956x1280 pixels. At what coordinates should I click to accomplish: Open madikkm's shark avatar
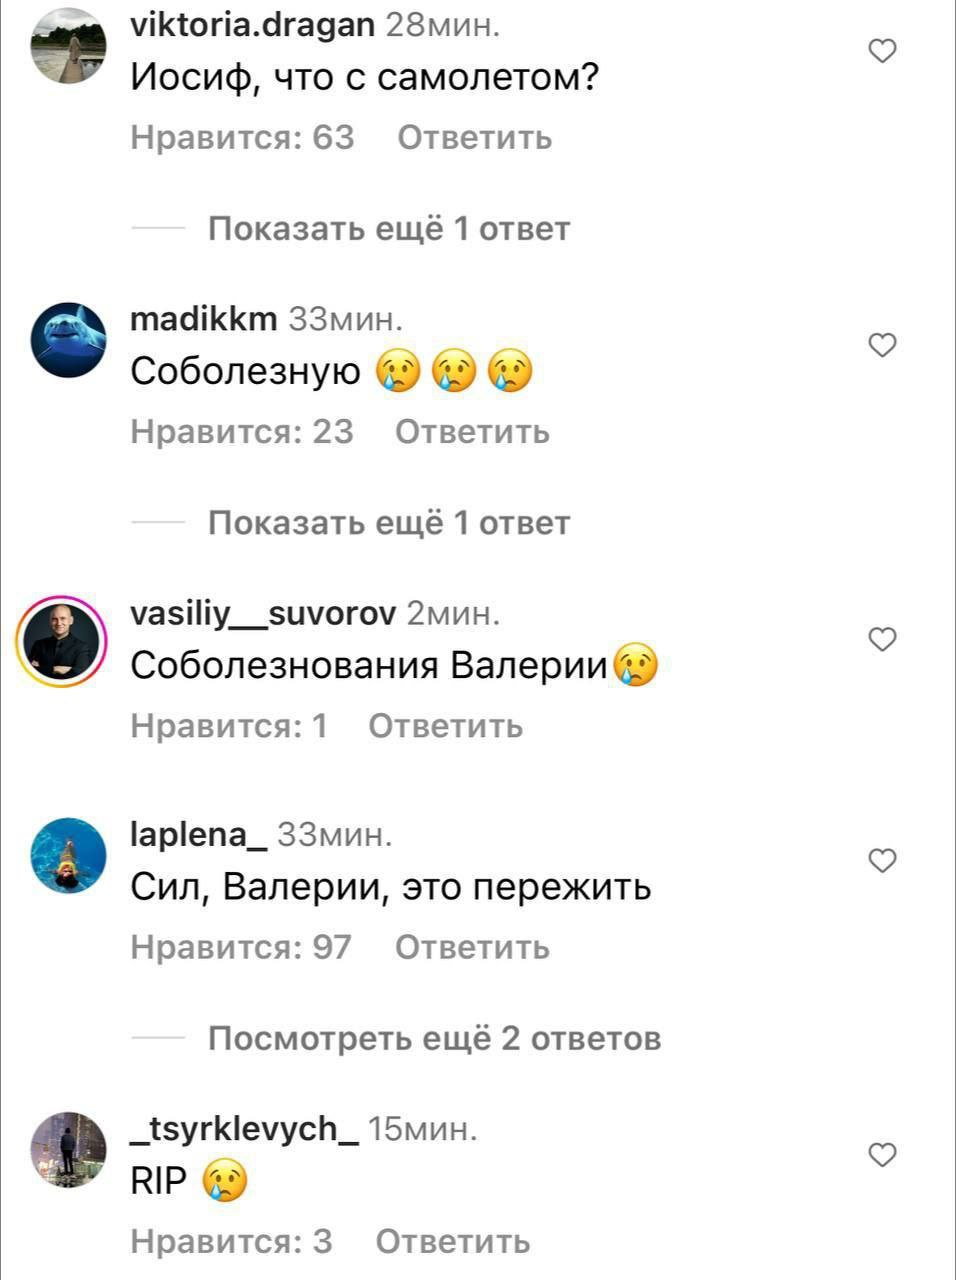pyautogui.click(x=69, y=340)
